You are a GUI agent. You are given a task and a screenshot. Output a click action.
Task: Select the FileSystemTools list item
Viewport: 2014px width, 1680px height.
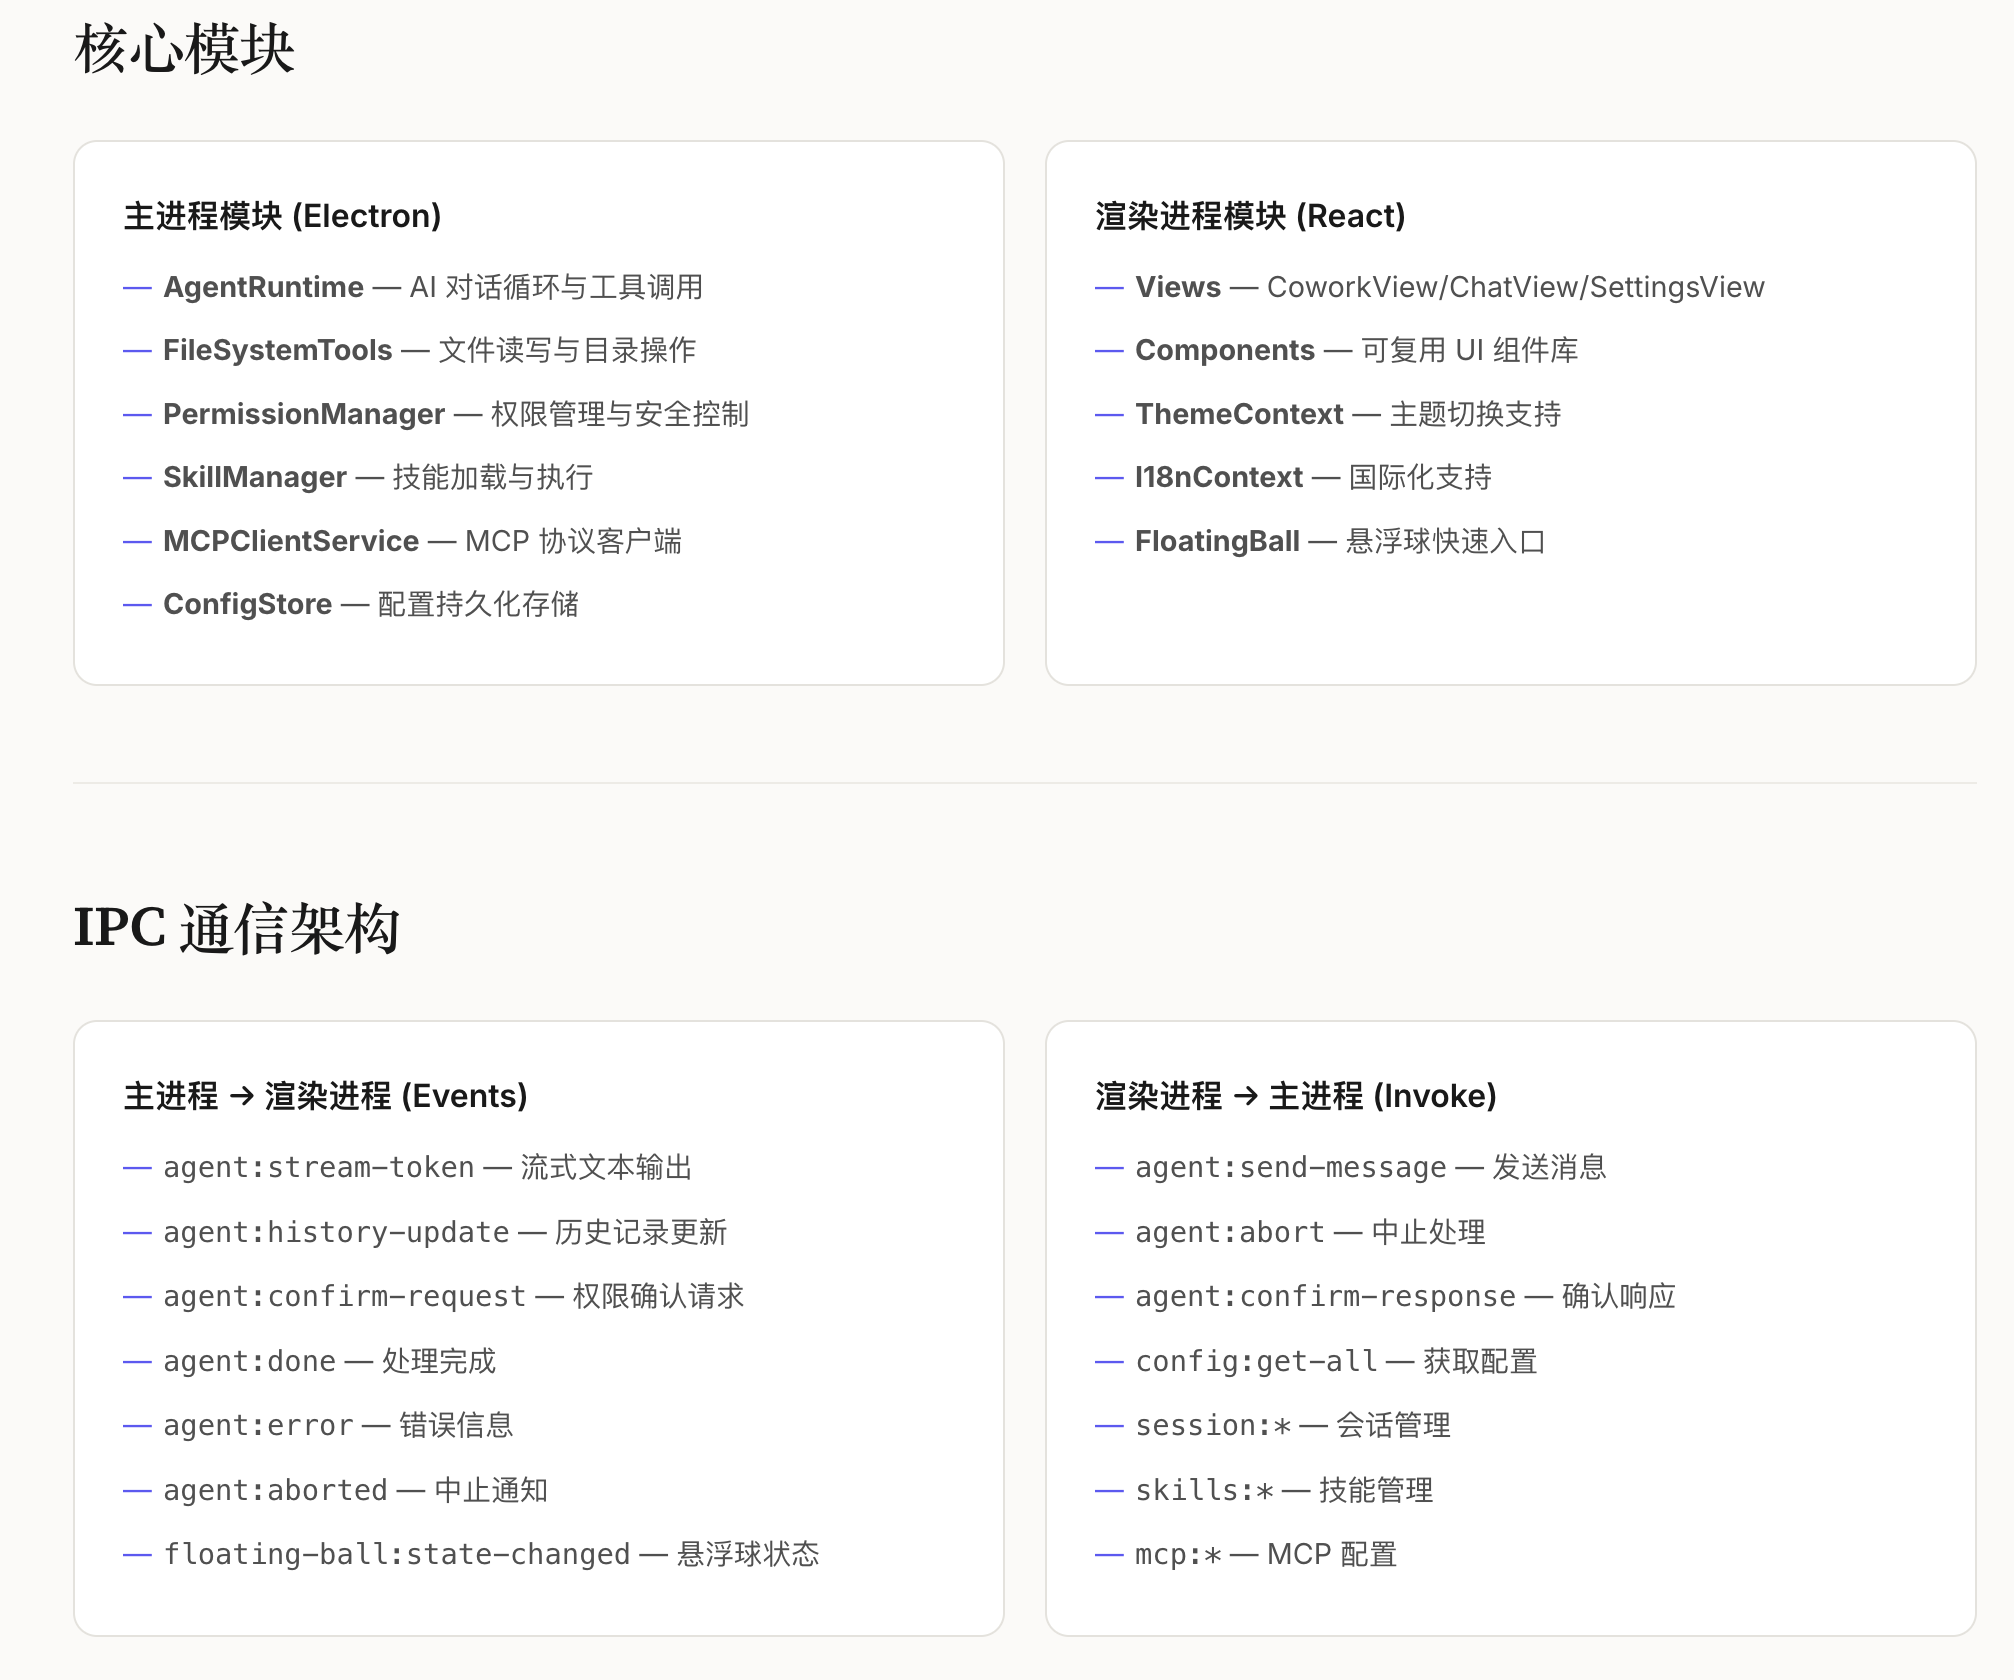[277, 350]
